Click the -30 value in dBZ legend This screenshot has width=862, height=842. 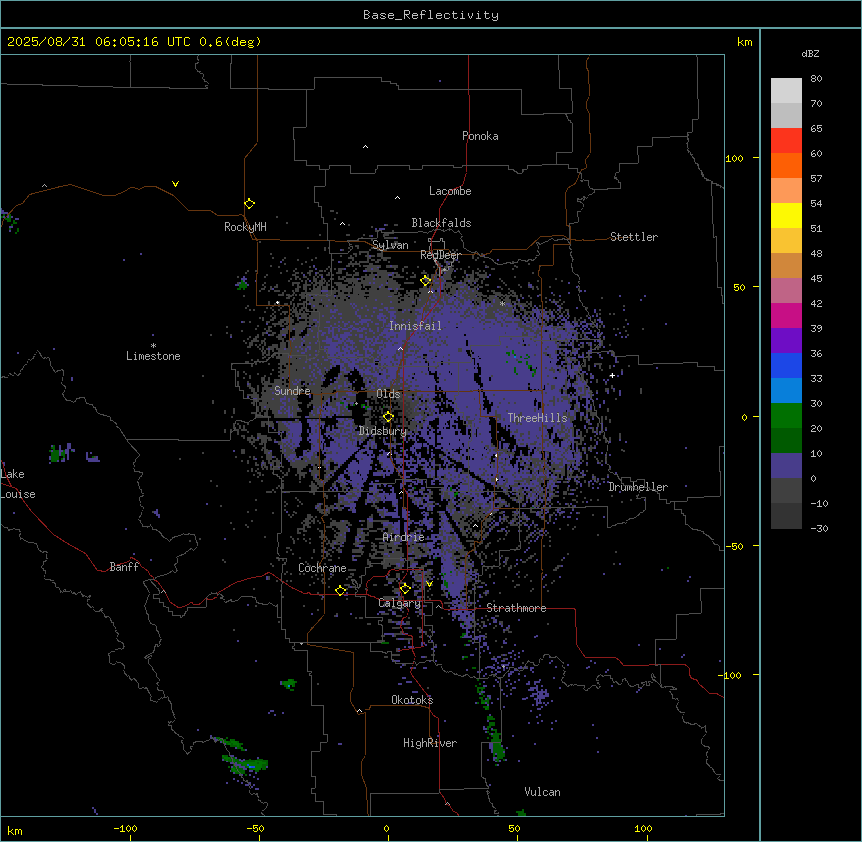click(819, 528)
